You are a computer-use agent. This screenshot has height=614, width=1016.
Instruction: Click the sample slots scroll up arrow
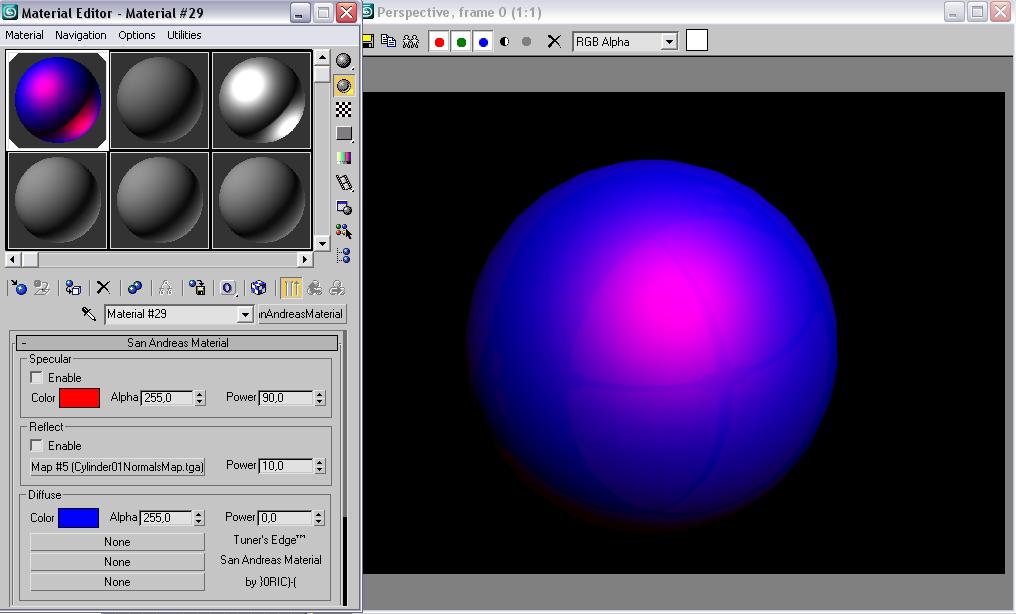point(322,58)
